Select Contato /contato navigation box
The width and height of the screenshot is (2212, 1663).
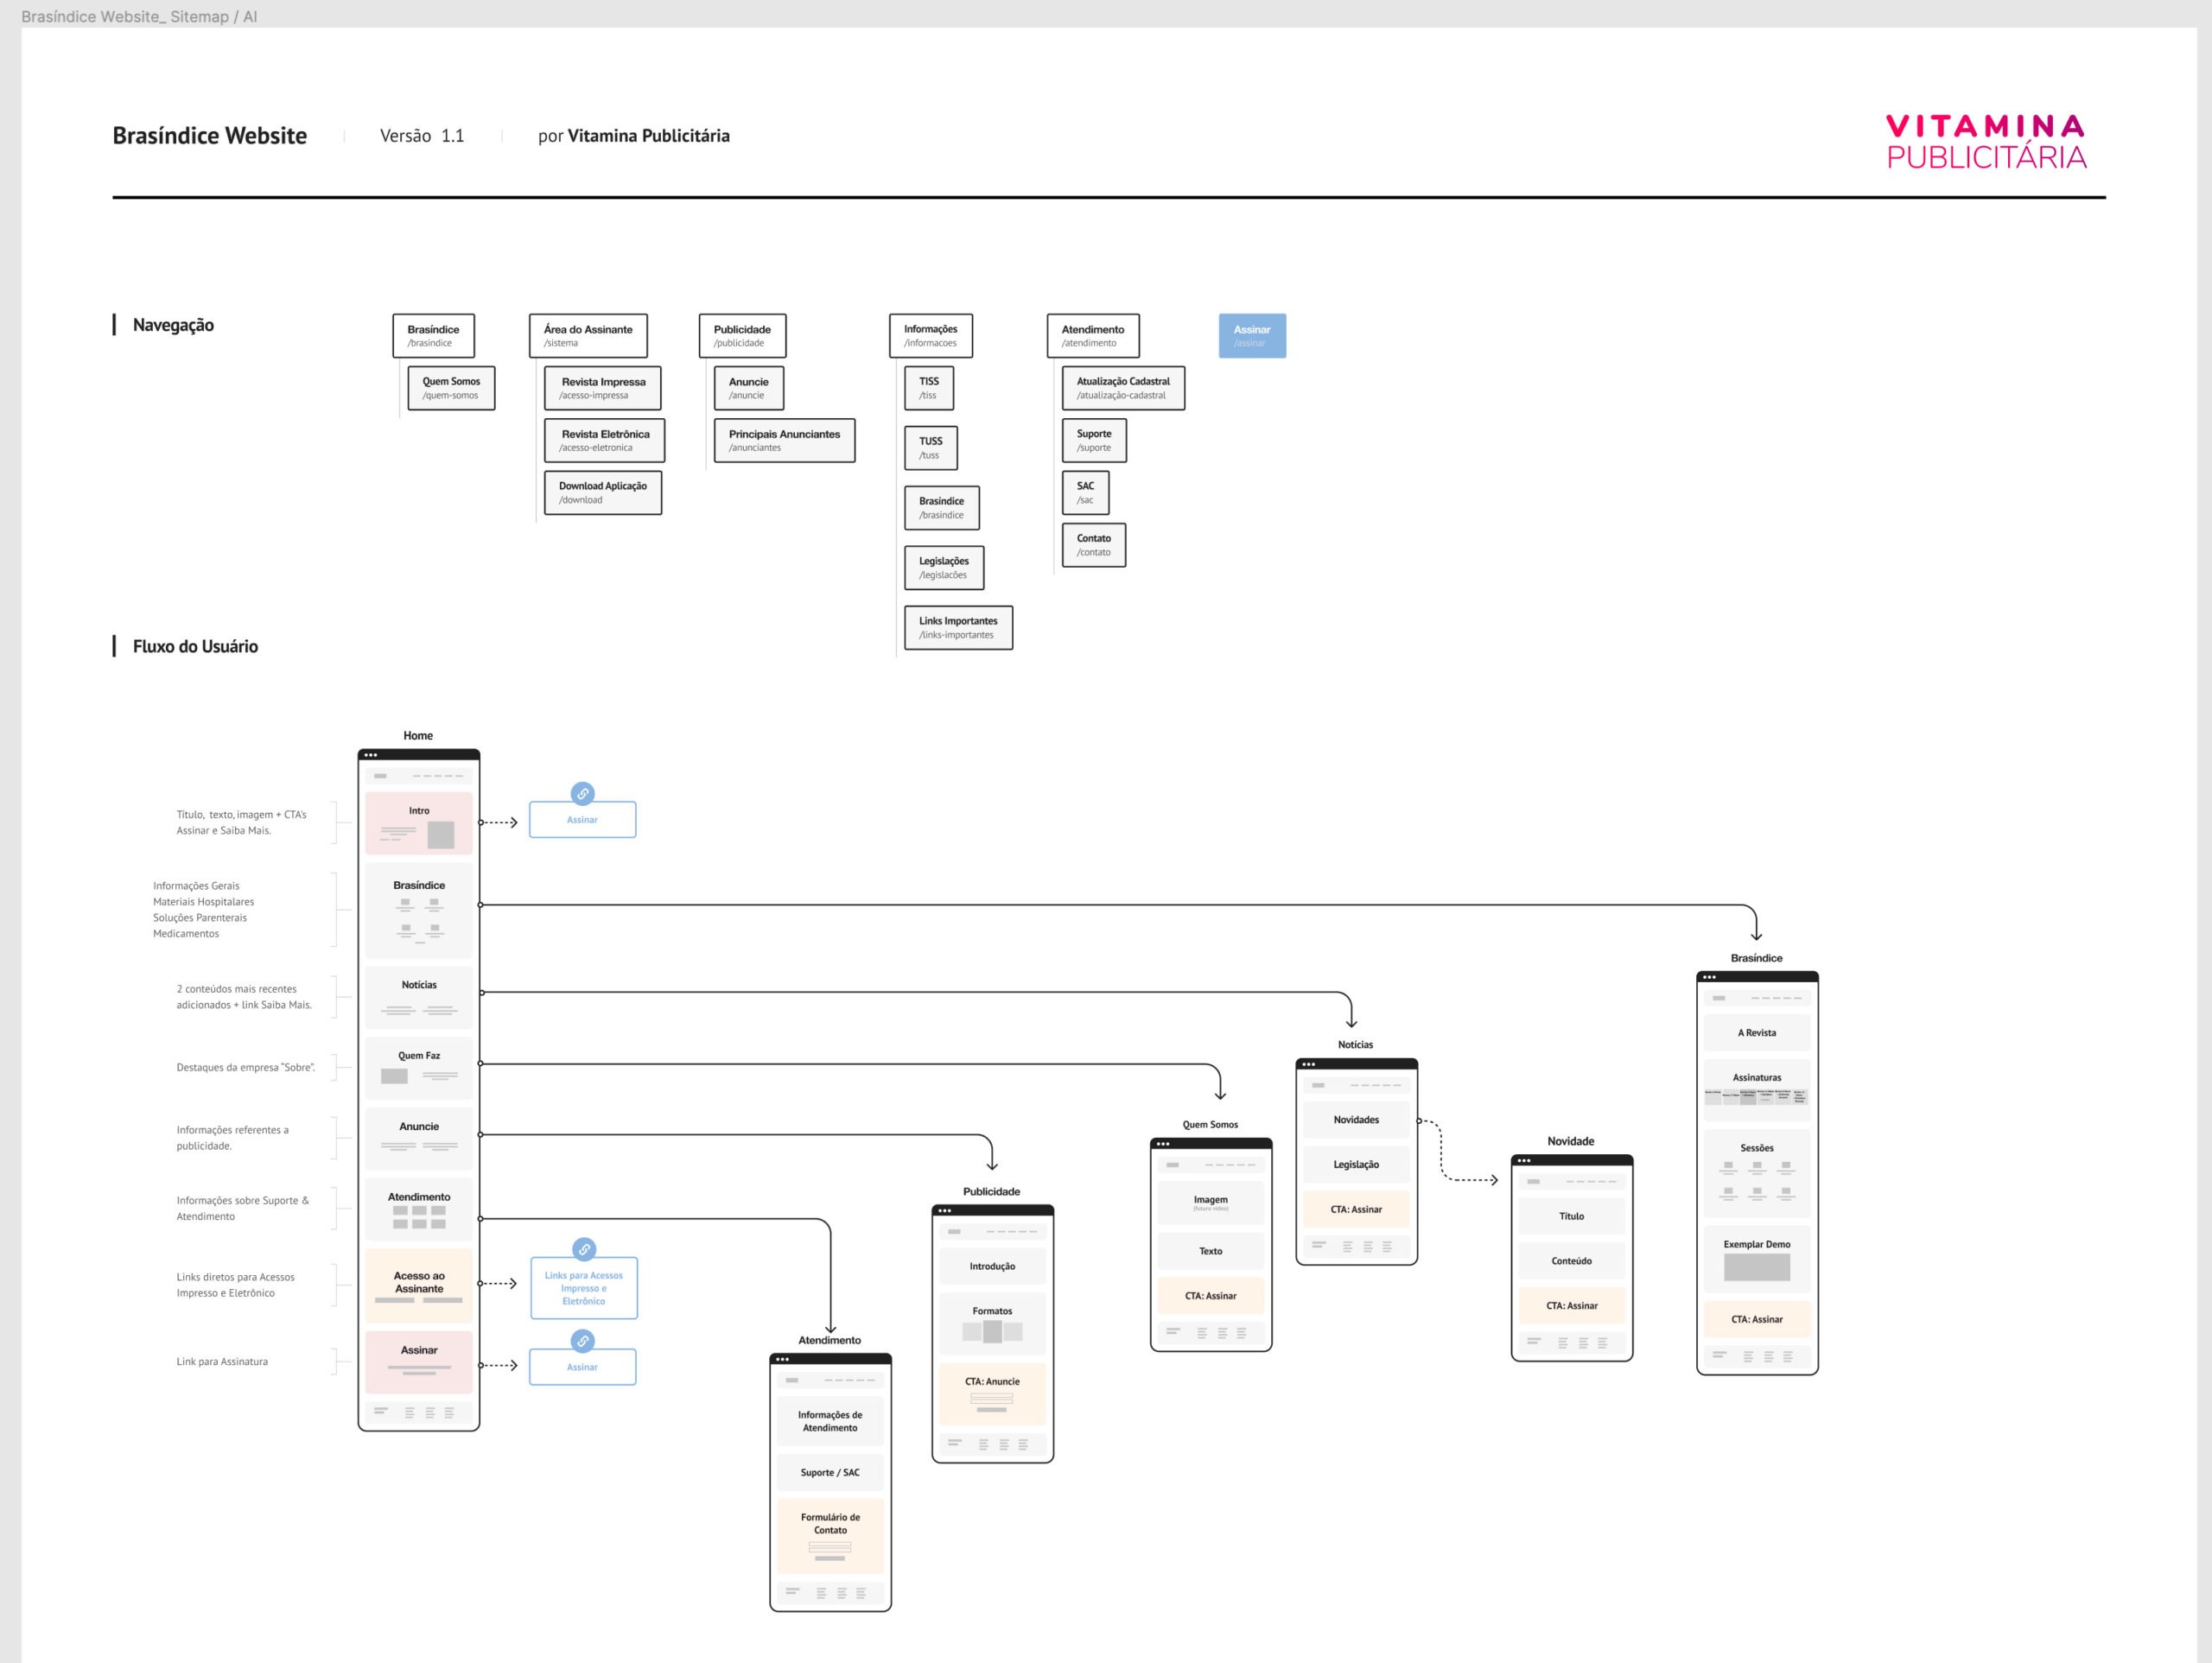click(1094, 545)
